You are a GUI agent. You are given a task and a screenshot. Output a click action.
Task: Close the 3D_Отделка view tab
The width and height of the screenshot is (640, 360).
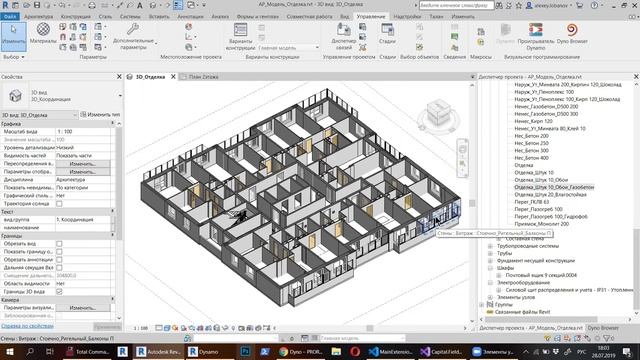click(173, 77)
